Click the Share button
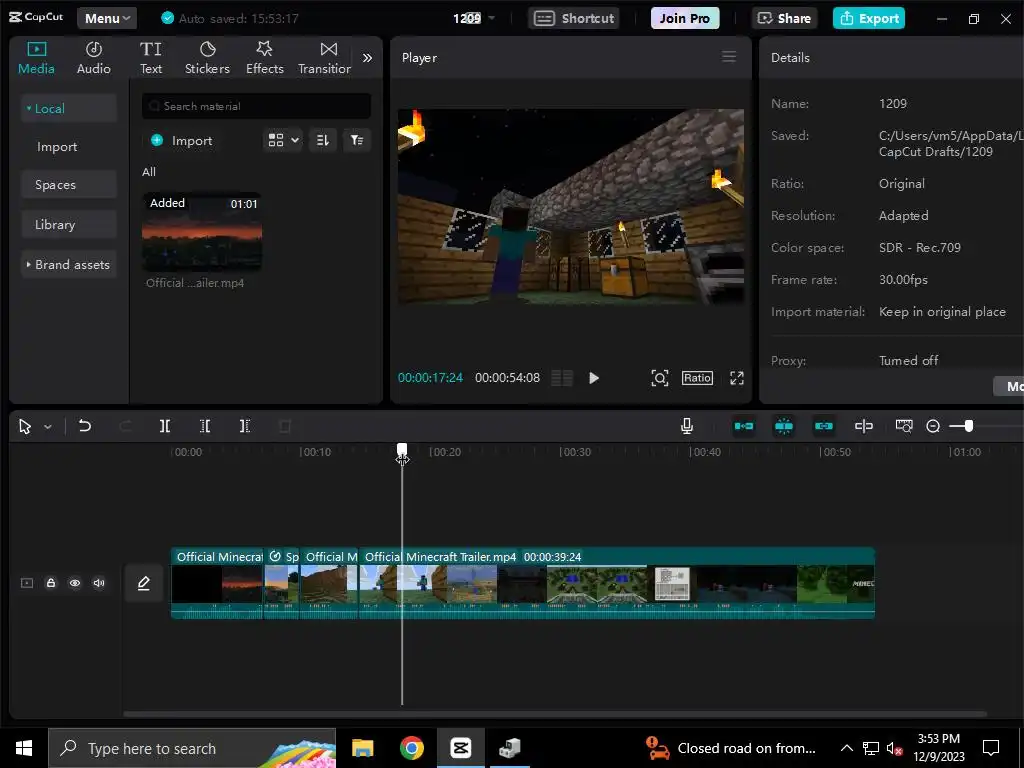This screenshot has height=768, width=1024. pyautogui.click(x=784, y=18)
